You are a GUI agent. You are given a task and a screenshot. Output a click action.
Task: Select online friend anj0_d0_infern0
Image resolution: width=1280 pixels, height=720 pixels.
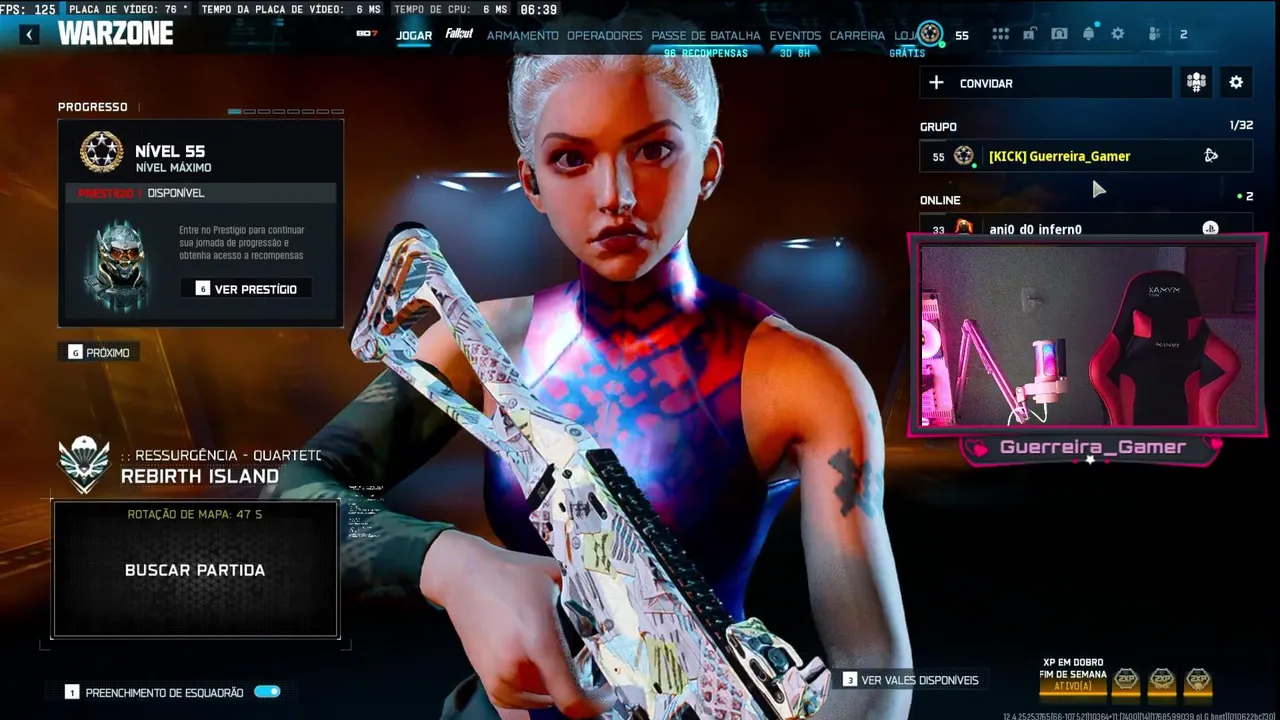(1086, 226)
